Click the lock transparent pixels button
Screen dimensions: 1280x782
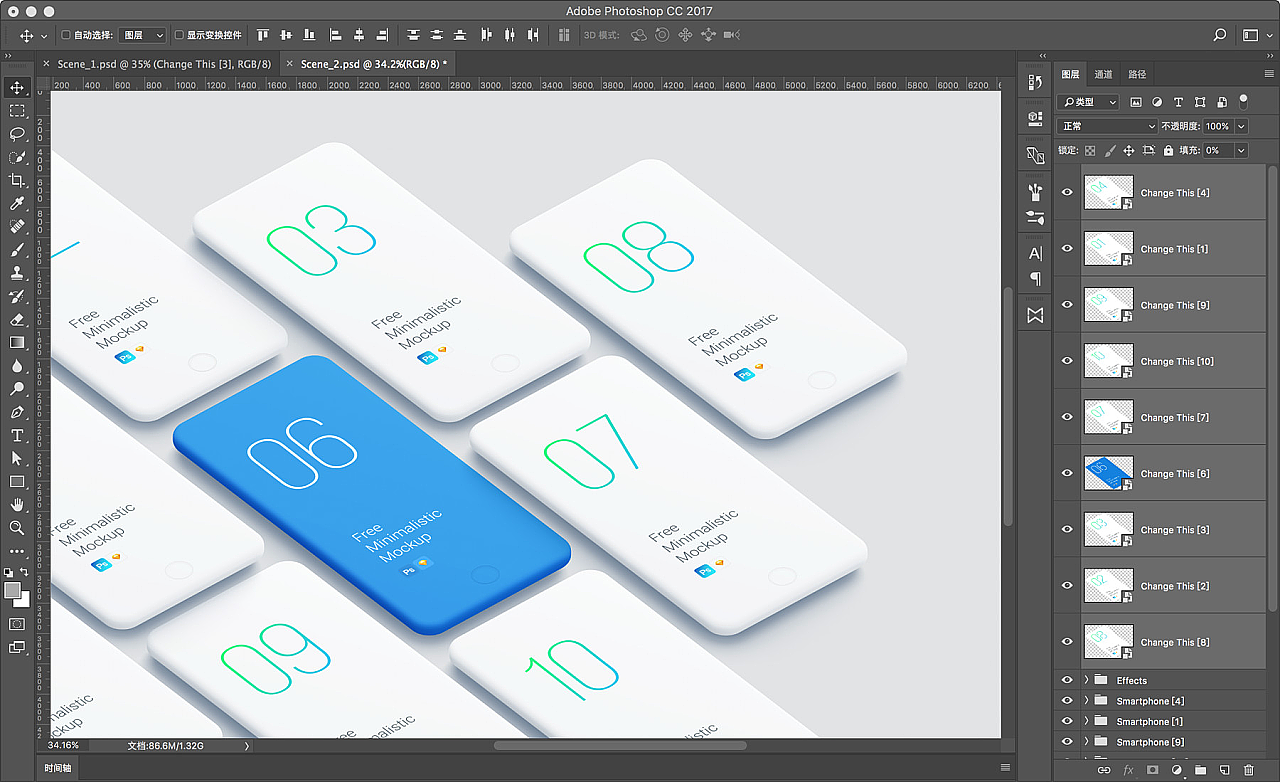[1092, 150]
